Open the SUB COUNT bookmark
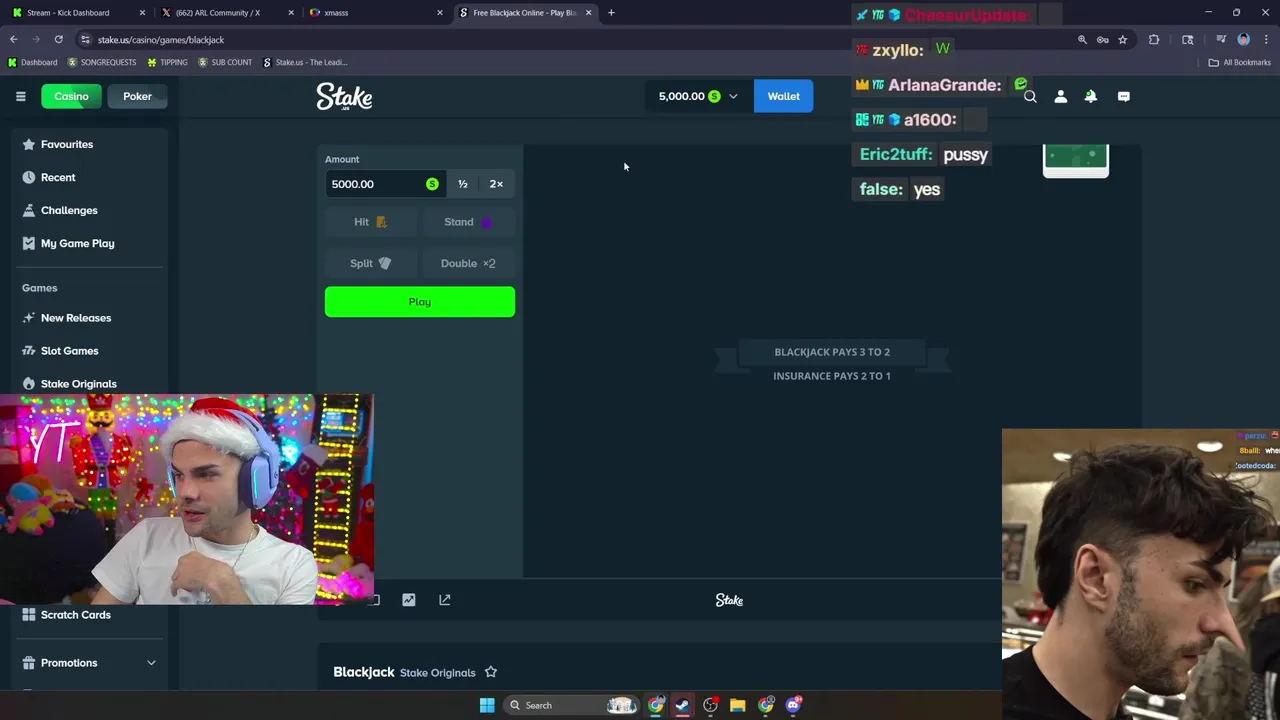The width and height of the screenshot is (1280, 720). pyautogui.click(x=225, y=62)
